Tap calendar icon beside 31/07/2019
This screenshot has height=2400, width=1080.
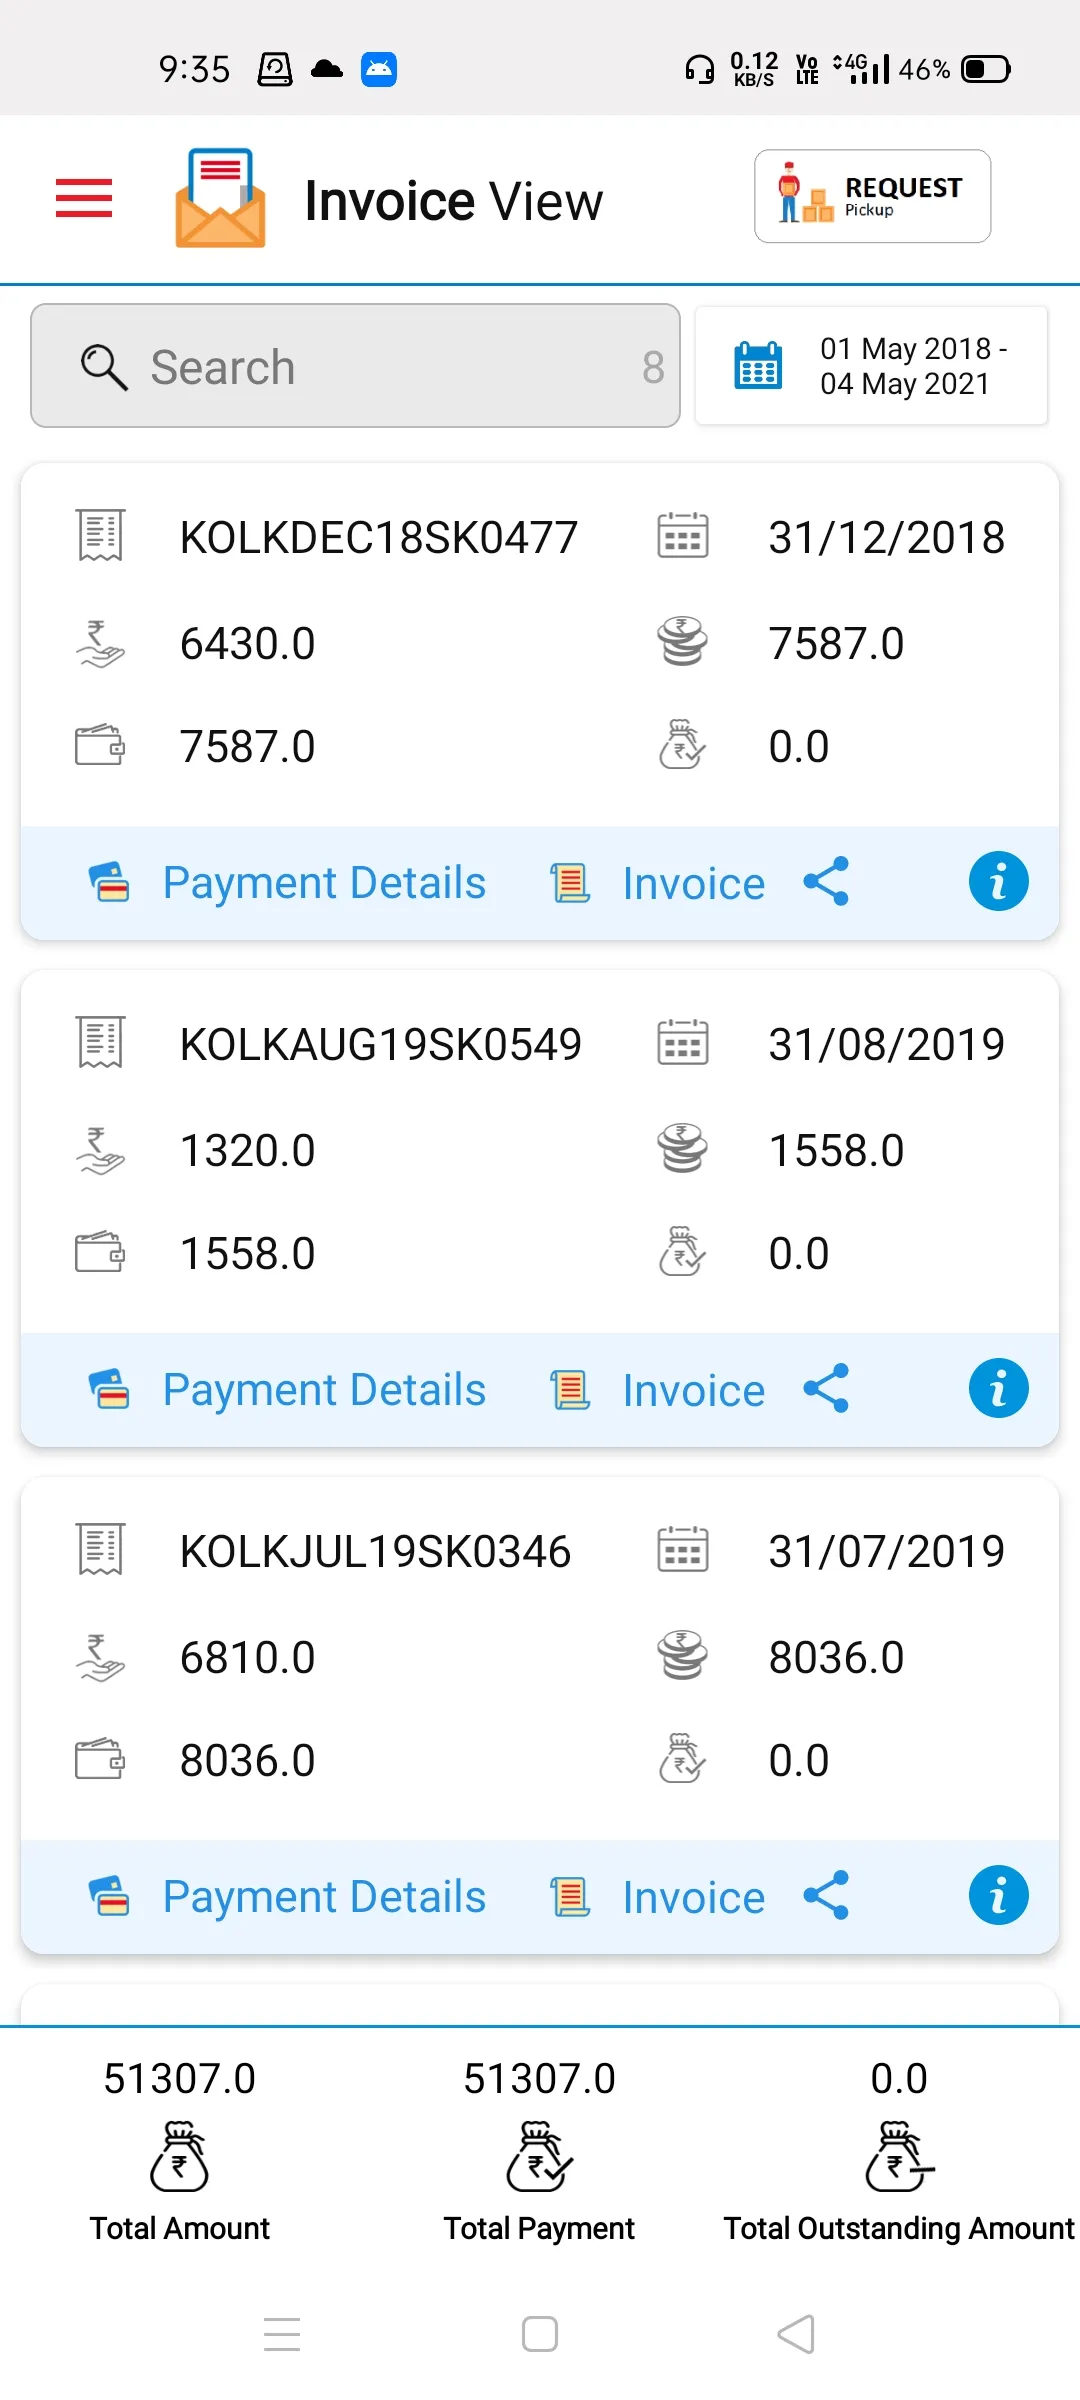pos(683,1550)
